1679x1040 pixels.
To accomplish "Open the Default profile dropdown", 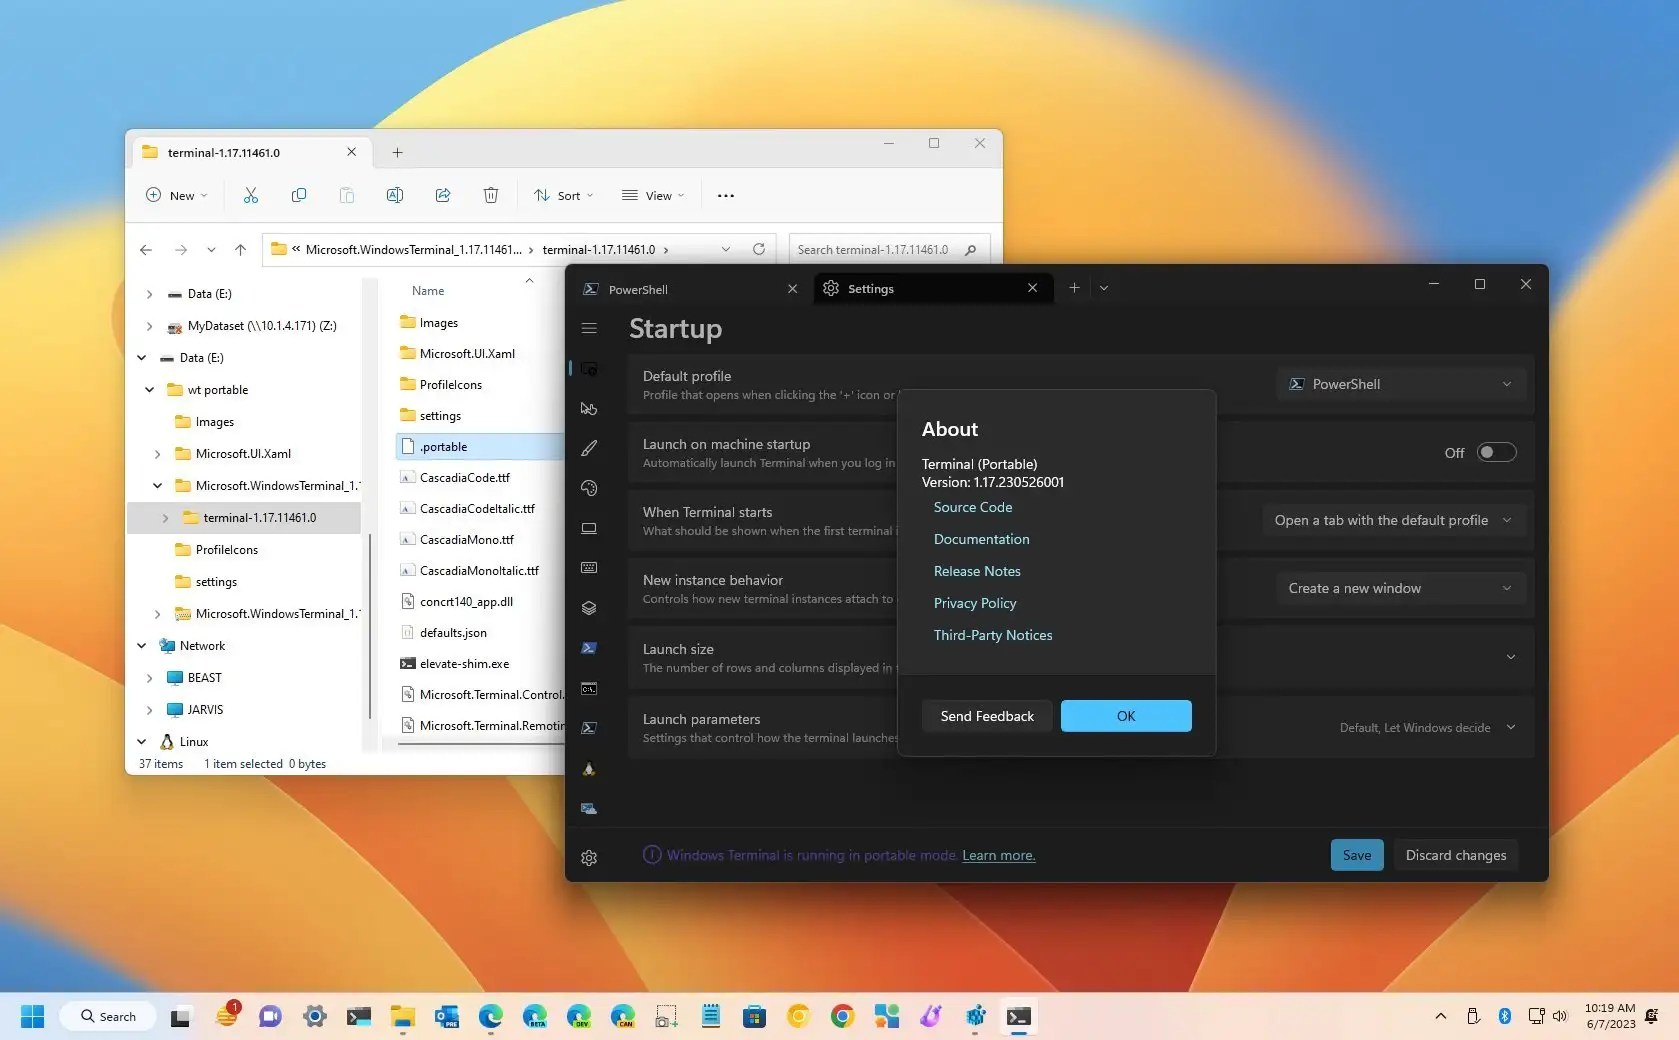I will point(1399,384).
